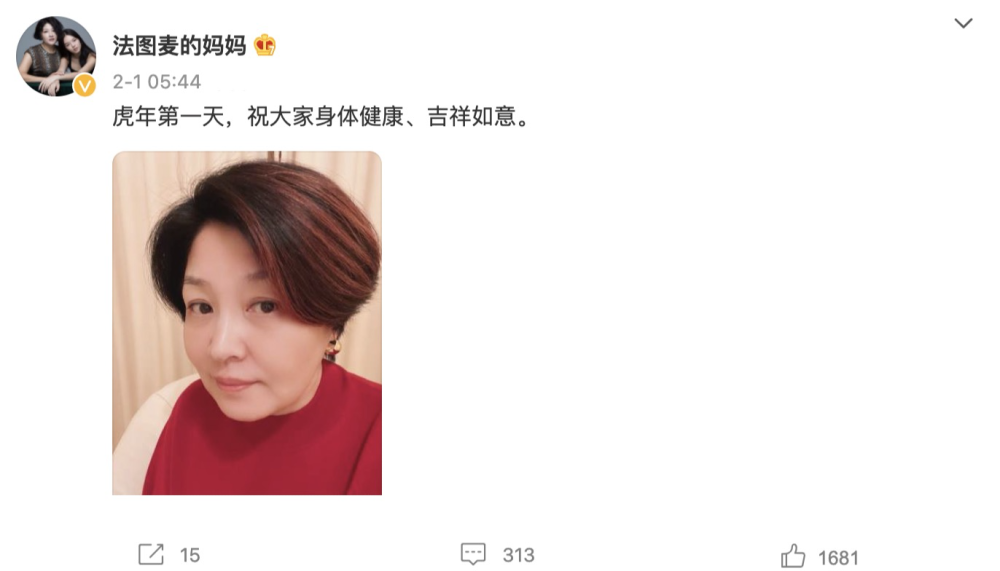Visit the 法图麦的妈妈 username link
Viewport: 1000px width, 571px height.
pyautogui.click(x=179, y=45)
